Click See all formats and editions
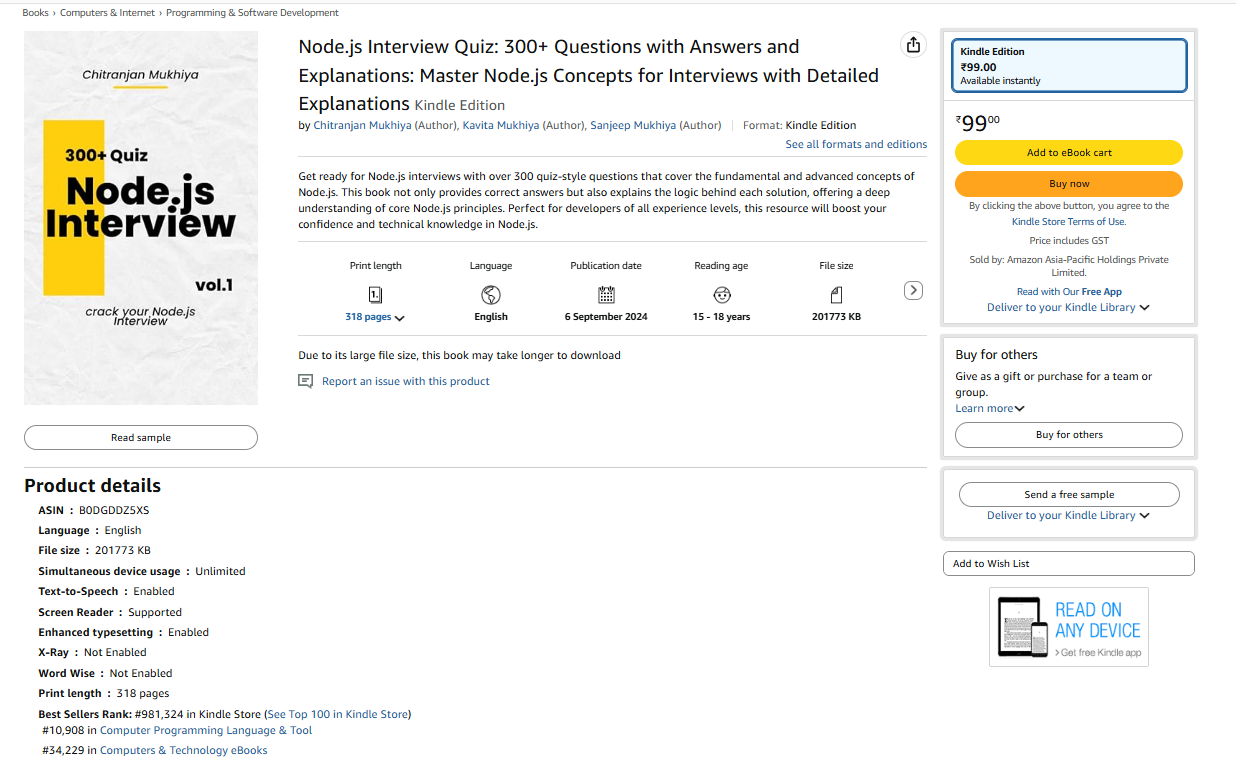The width and height of the screenshot is (1236, 768). coord(856,144)
